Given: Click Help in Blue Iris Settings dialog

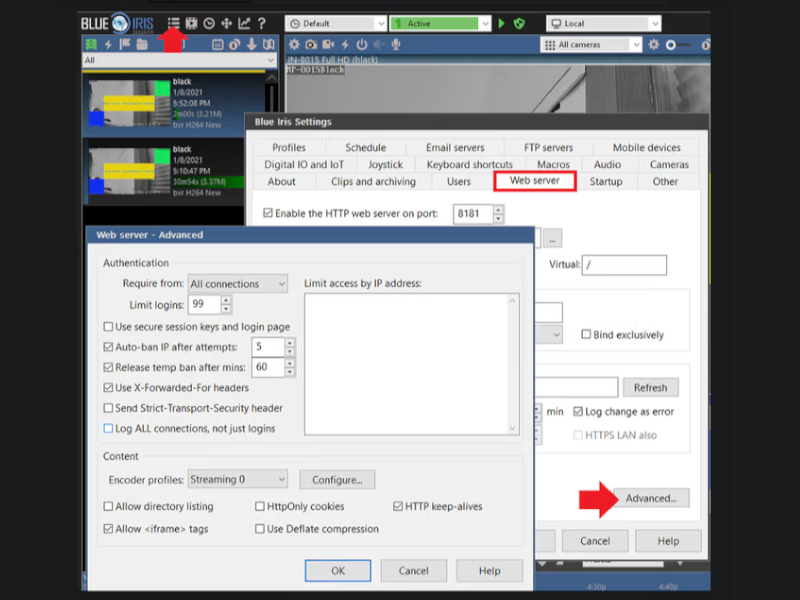Looking at the screenshot, I should coord(668,541).
